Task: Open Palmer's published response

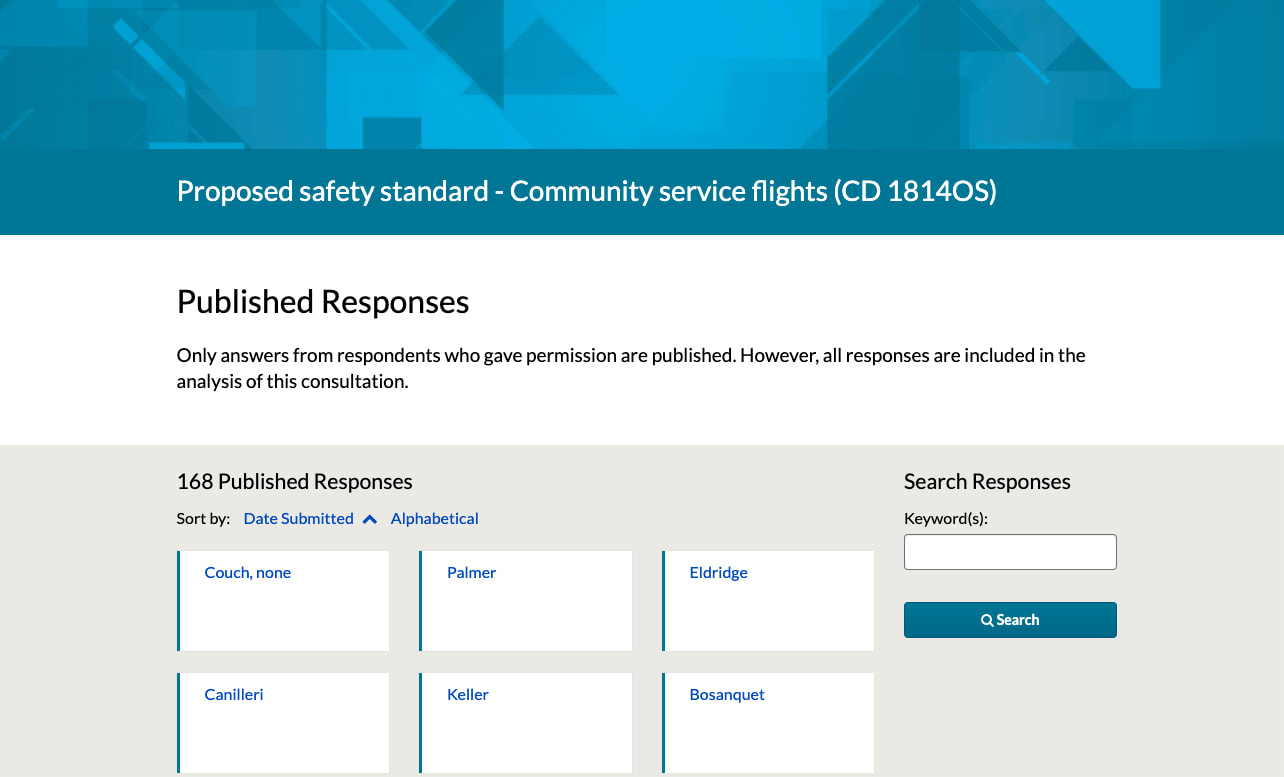Action: [471, 572]
